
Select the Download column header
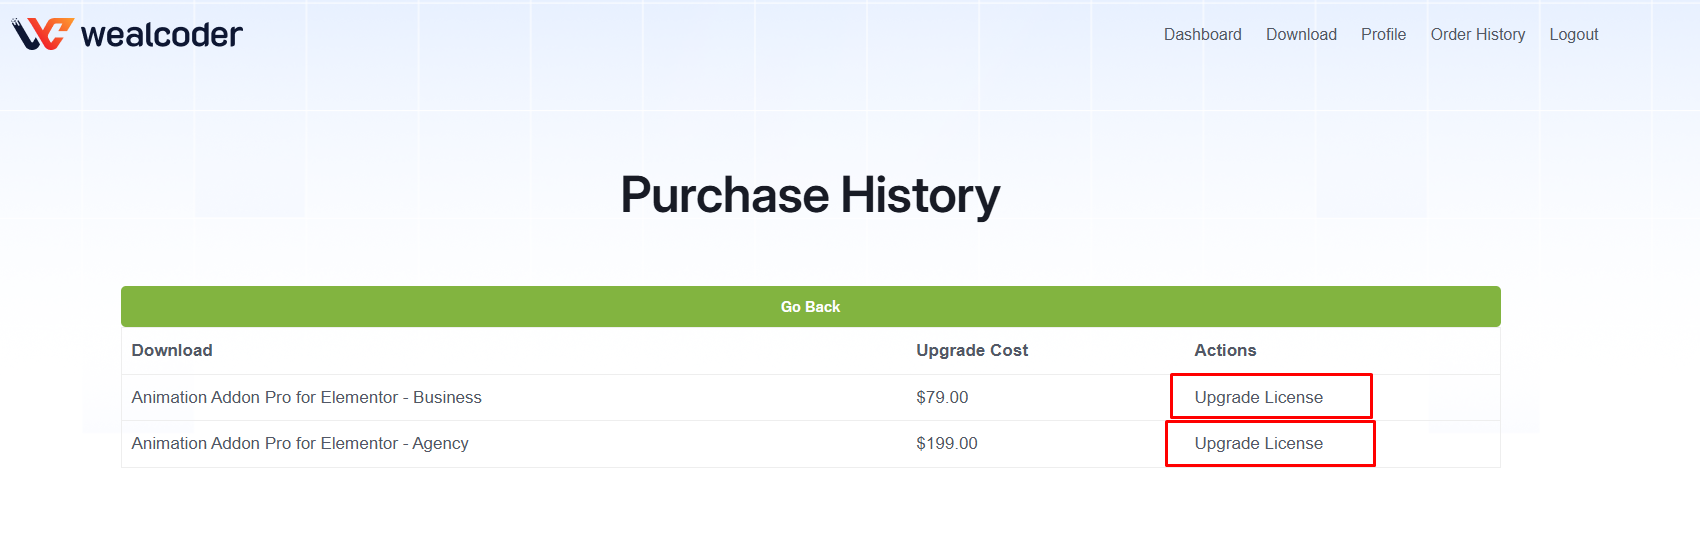pyautogui.click(x=172, y=350)
